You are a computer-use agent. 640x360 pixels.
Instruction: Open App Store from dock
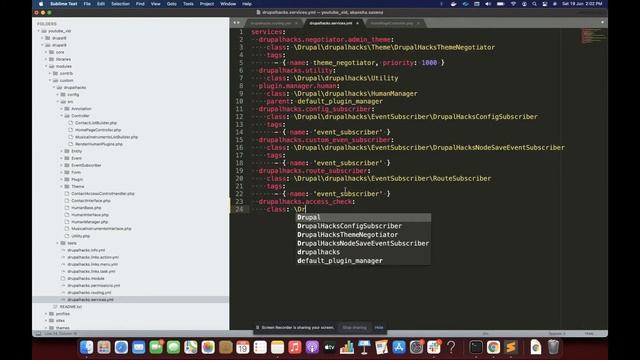tap(399, 347)
